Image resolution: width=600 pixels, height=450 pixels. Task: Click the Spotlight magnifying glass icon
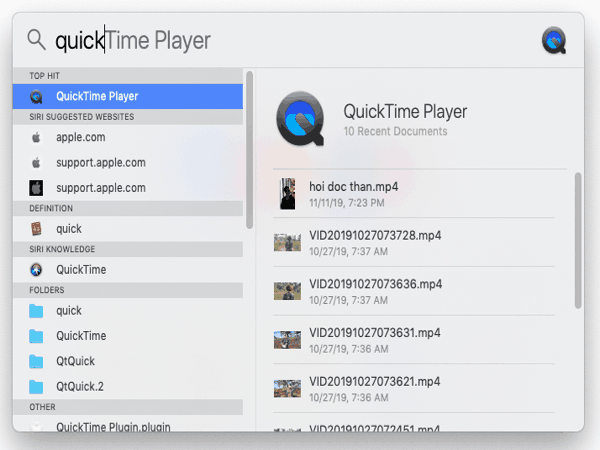[36, 40]
